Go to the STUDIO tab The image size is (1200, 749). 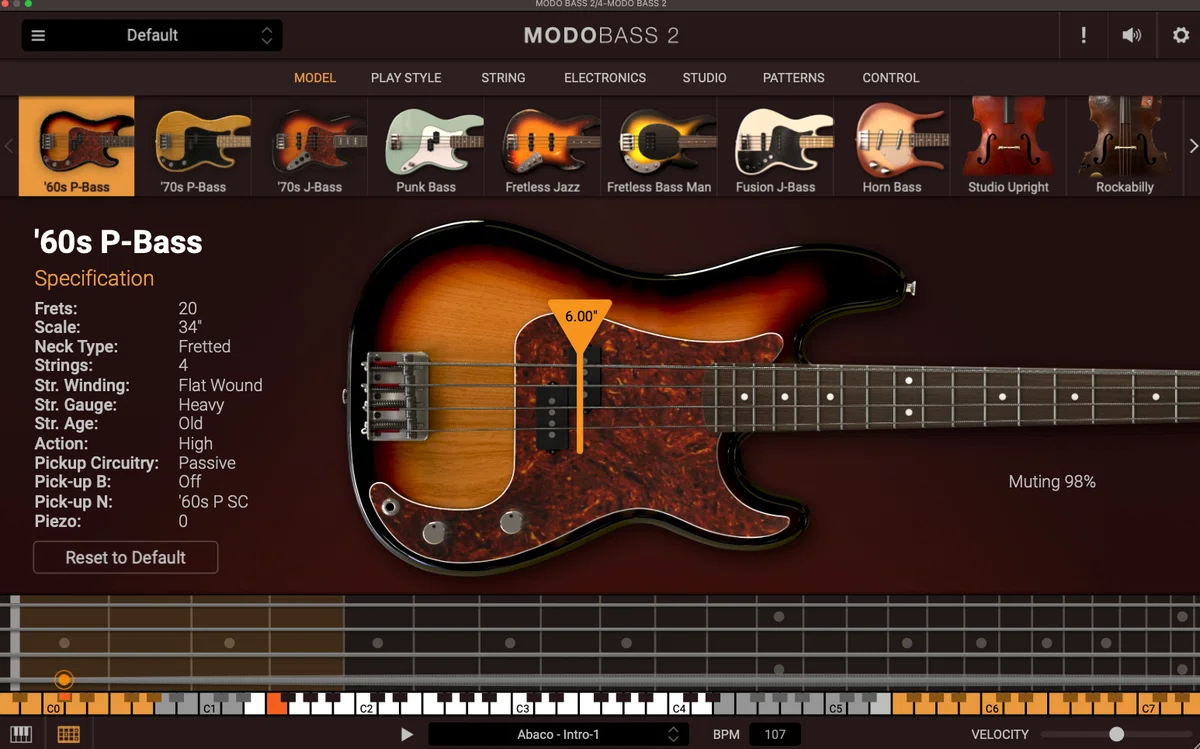pos(705,78)
